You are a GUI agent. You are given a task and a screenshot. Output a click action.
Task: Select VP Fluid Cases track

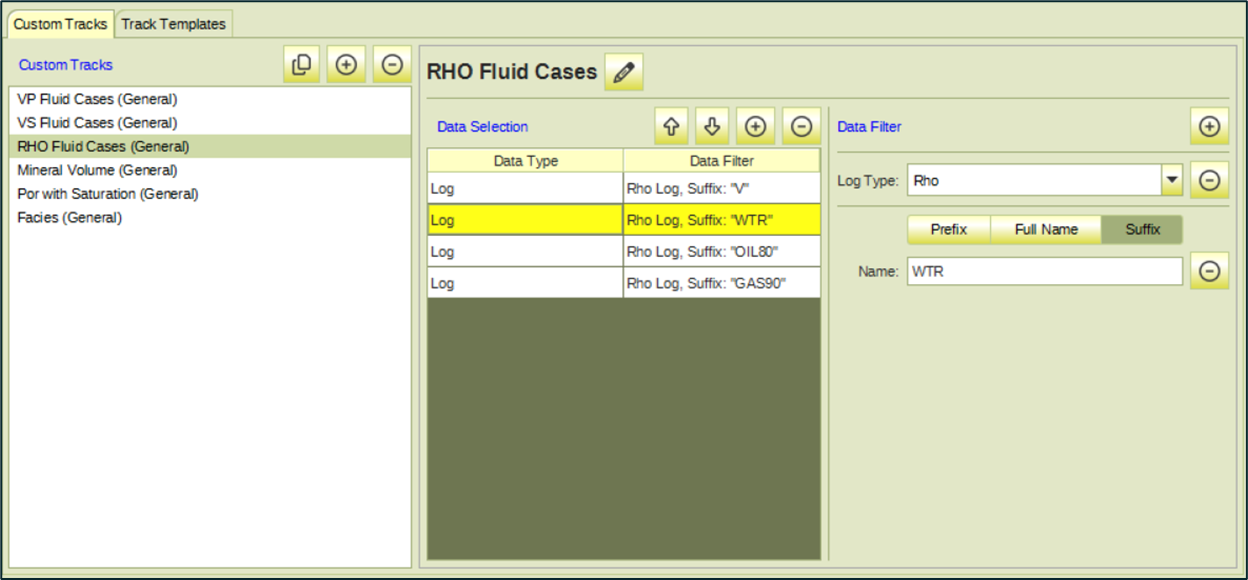coord(97,100)
